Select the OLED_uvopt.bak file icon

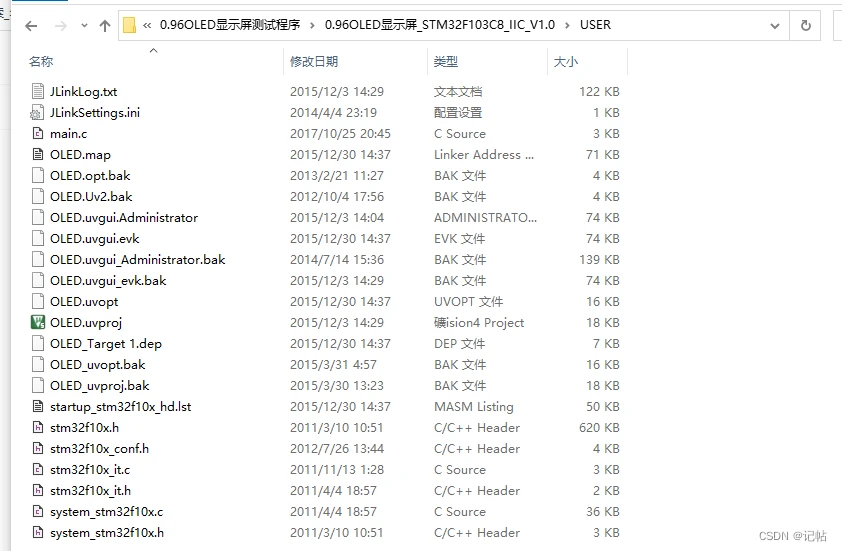tap(38, 364)
